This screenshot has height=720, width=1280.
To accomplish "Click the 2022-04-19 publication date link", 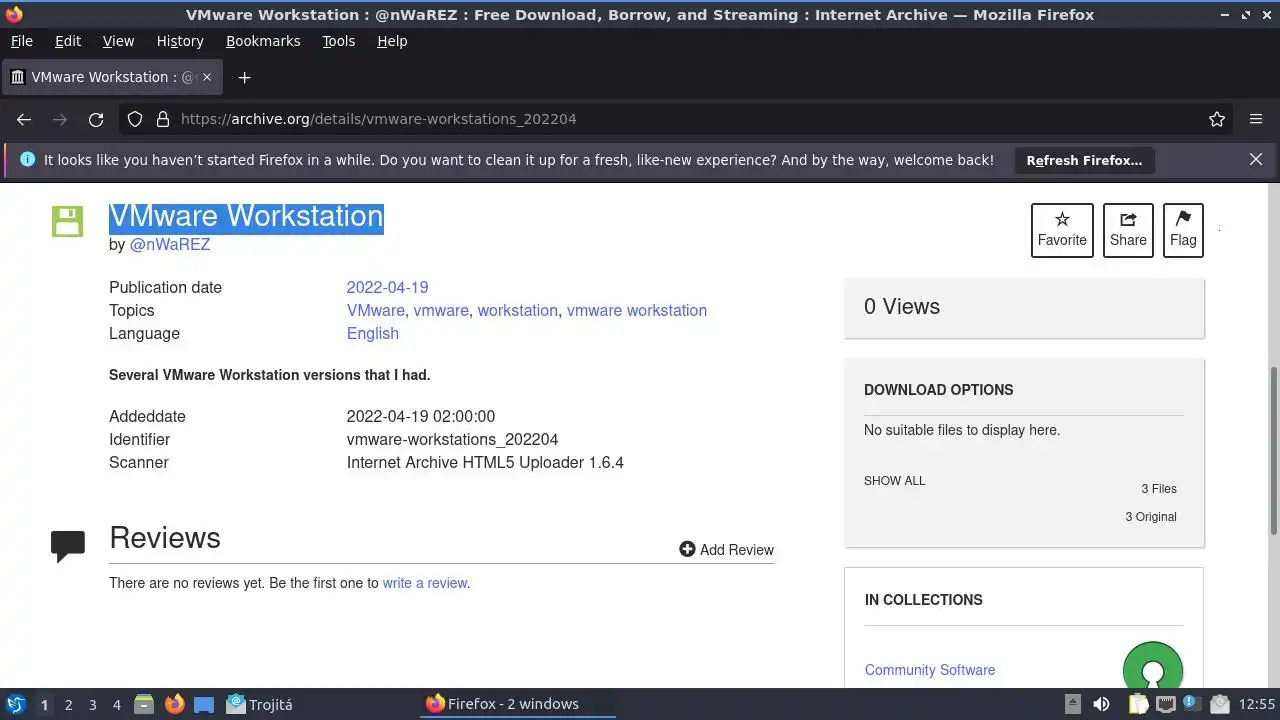I will click(x=387, y=287).
